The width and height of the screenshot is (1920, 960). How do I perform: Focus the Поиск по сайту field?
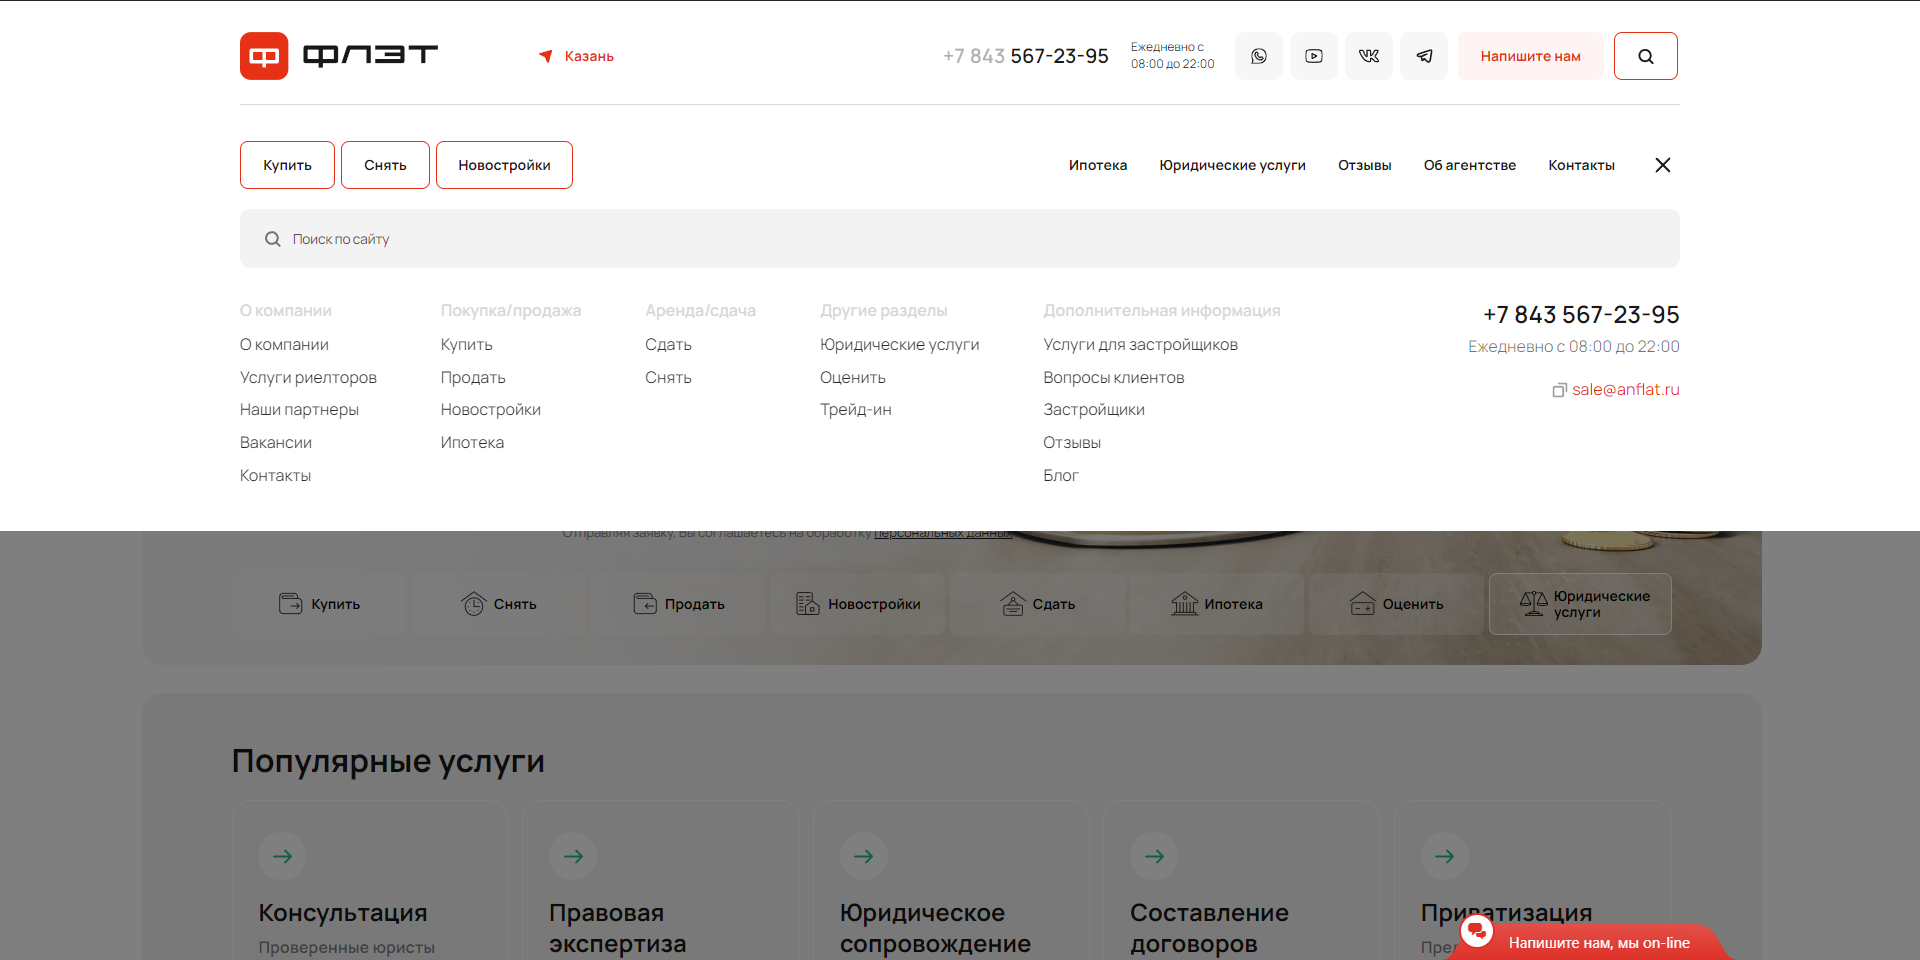[x=960, y=239]
